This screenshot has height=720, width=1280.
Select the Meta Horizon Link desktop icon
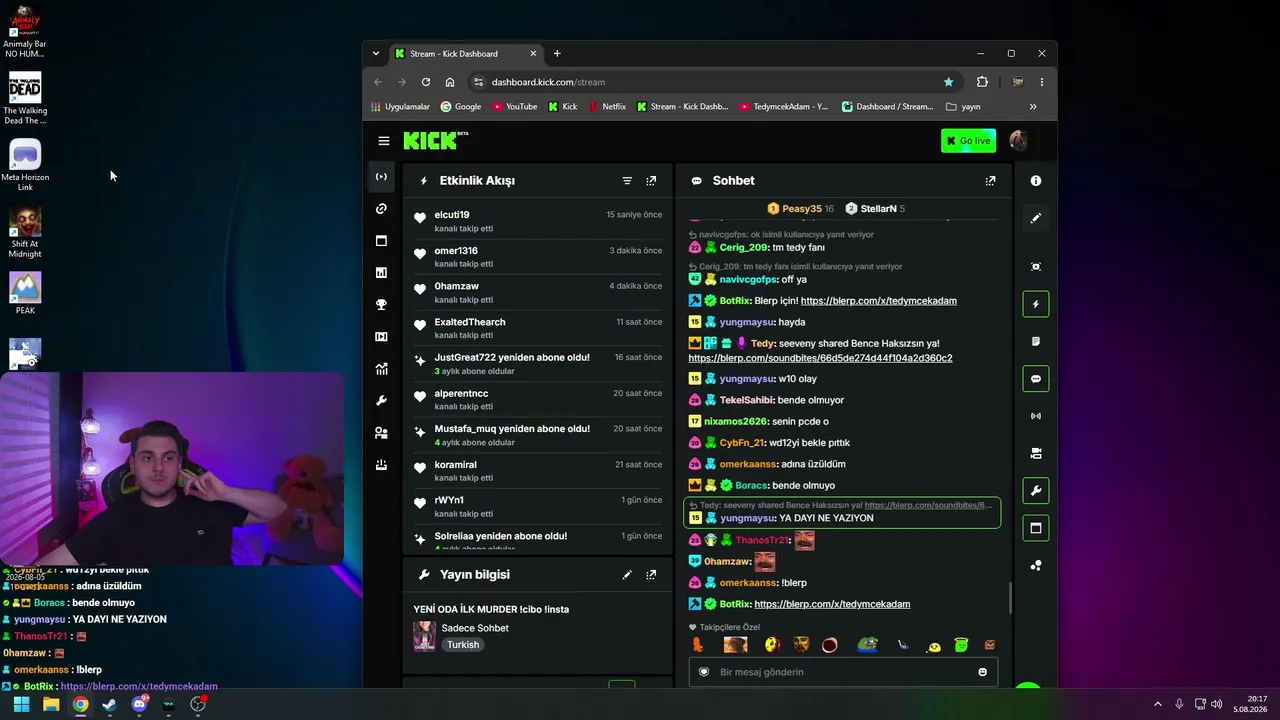point(25,165)
